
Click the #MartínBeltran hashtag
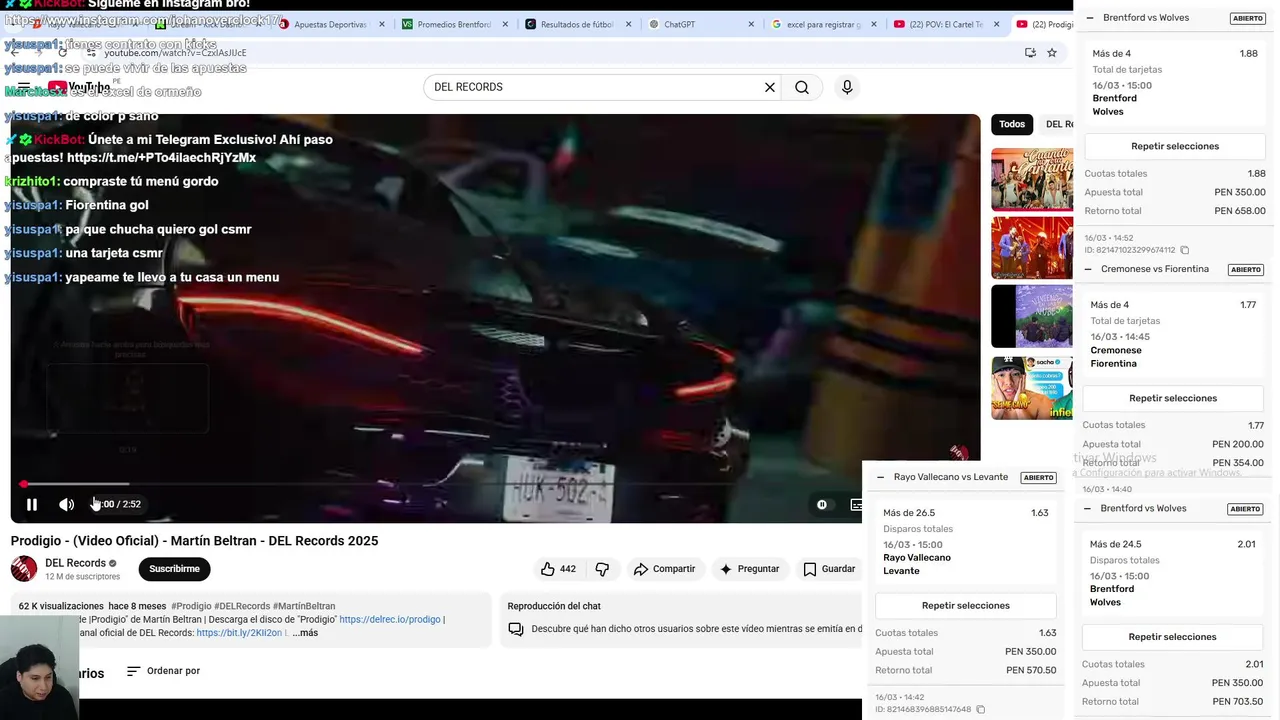tap(304, 606)
